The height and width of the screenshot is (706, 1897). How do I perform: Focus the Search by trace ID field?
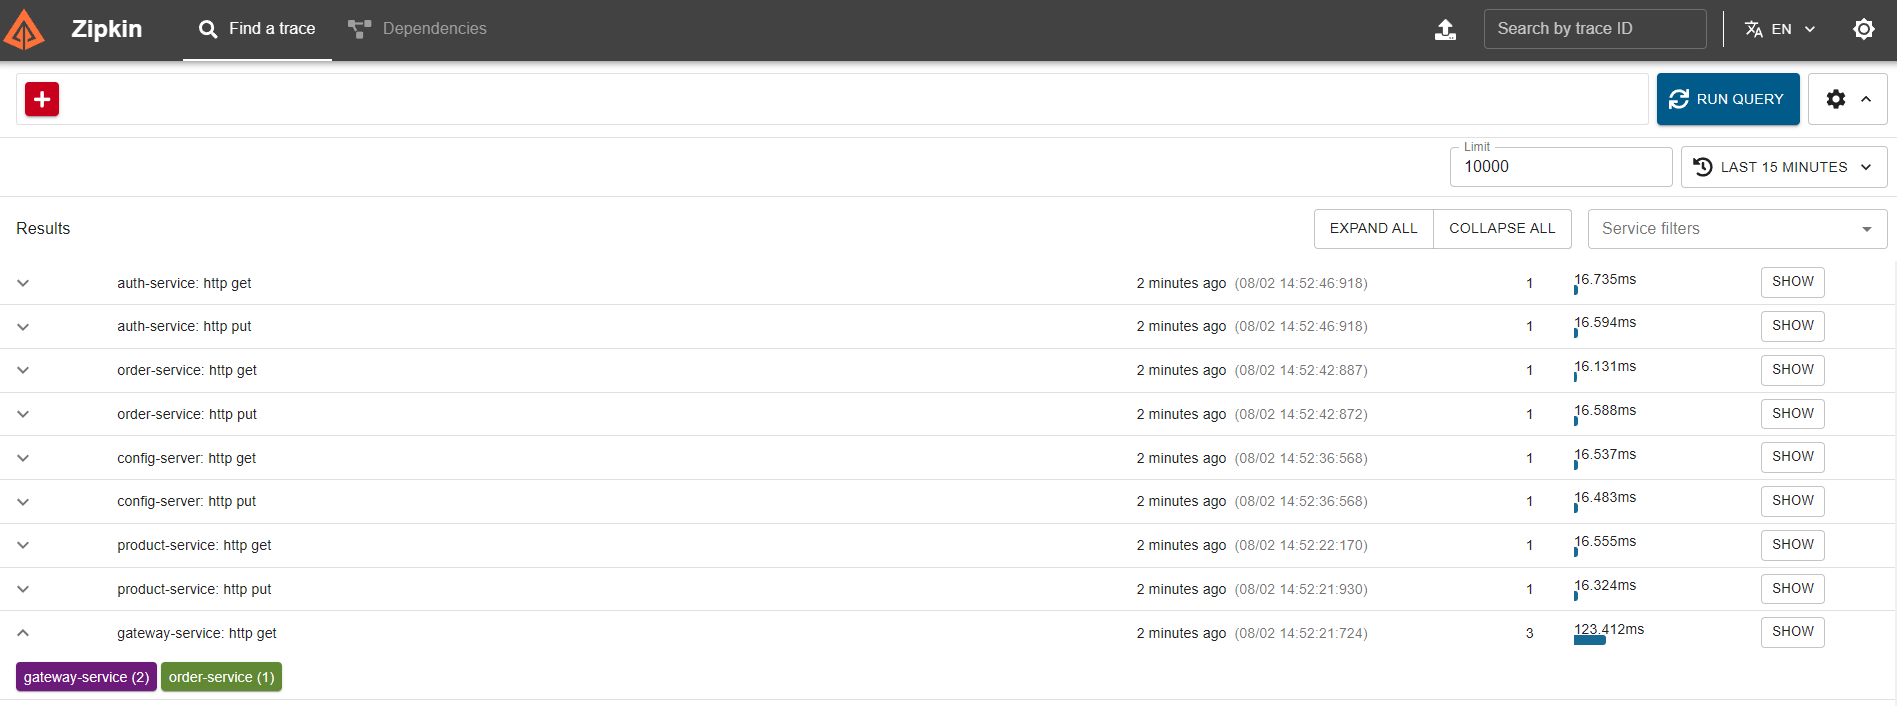coord(1595,29)
